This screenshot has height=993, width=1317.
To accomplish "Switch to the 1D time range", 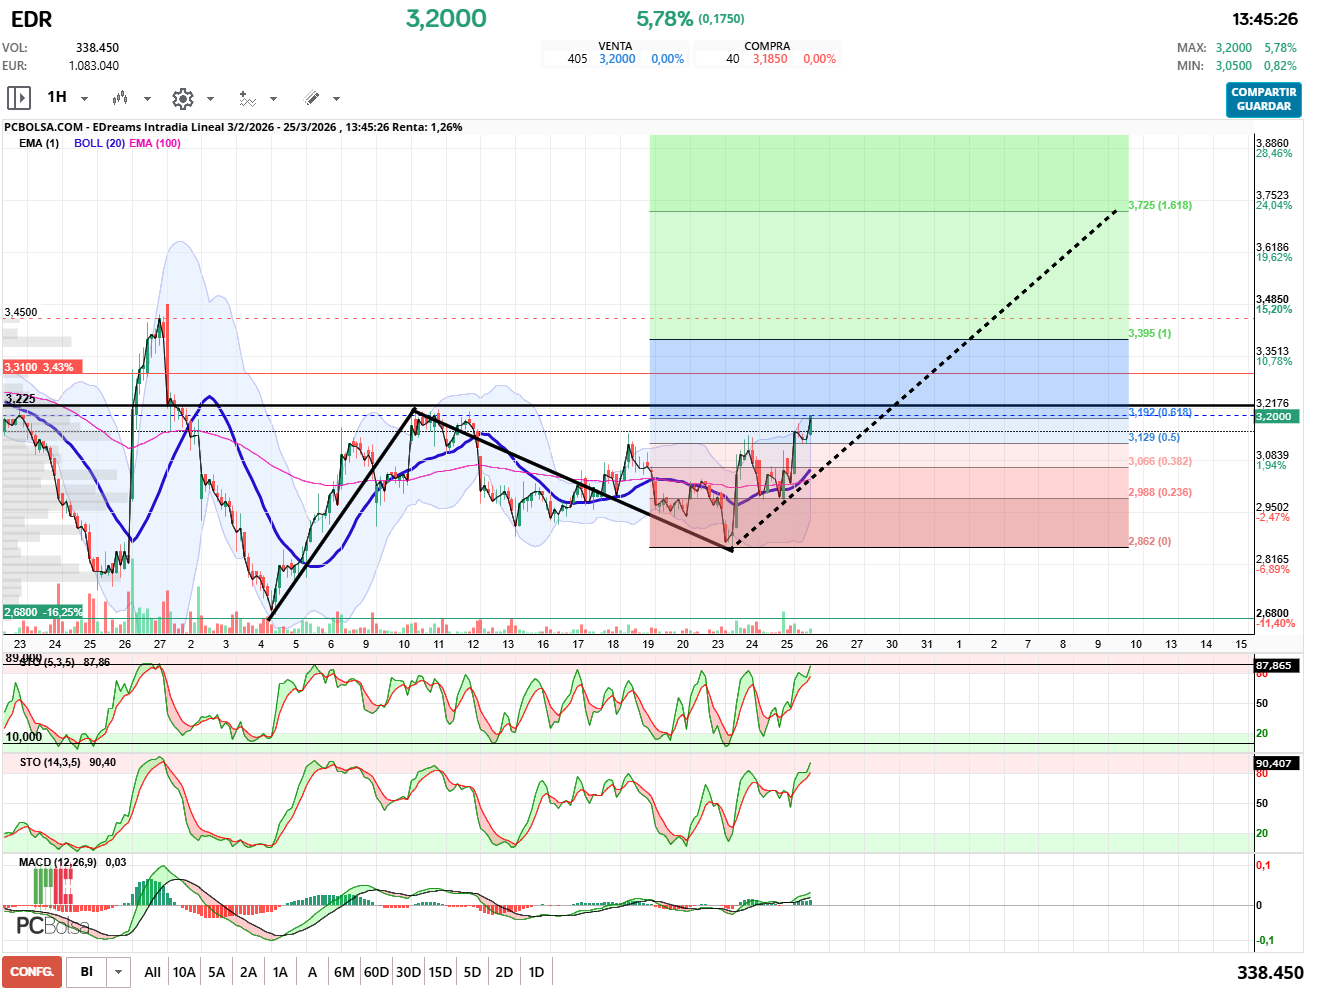I will pos(536,972).
